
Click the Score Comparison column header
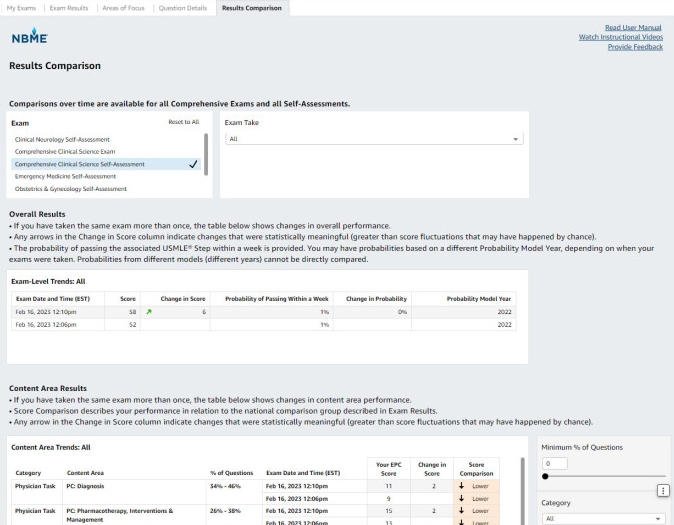pyautogui.click(x=476, y=469)
